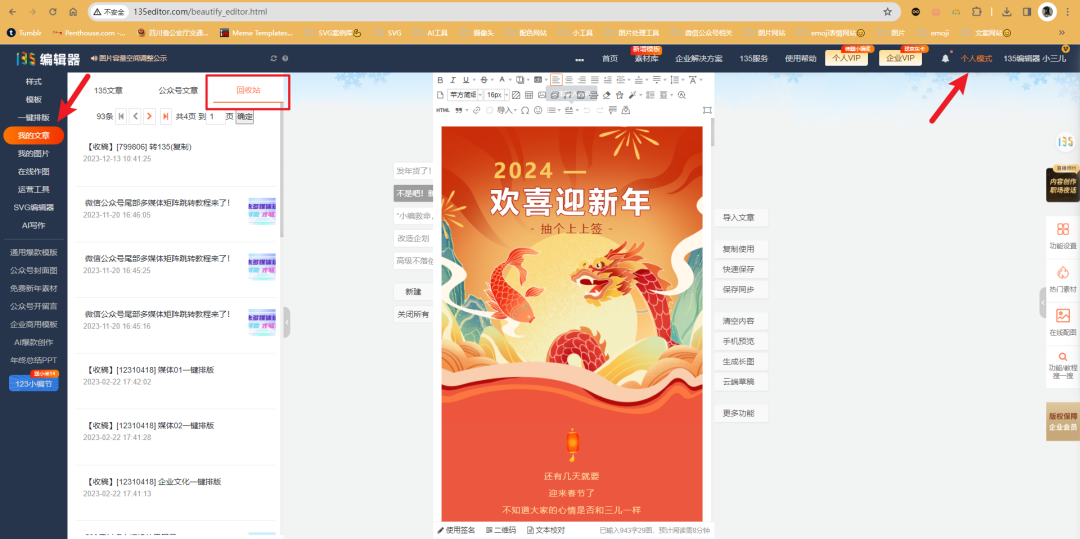This screenshot has height=539, width=1080.
Task: Insert special character with Omega icon
Action: tap(525, 110)
